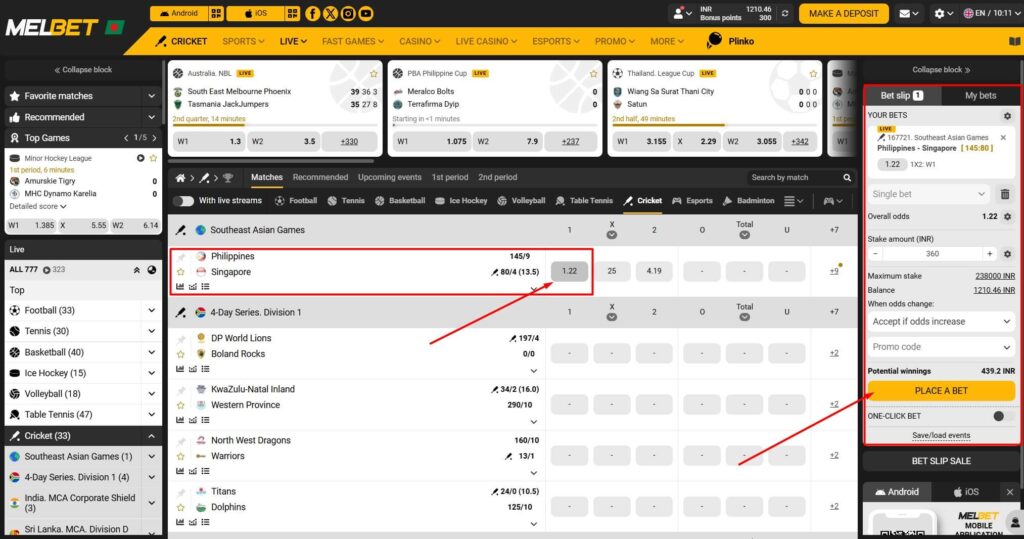Collapse the left sidebar block
1024x539 pixels.
[x=83, y=70]
